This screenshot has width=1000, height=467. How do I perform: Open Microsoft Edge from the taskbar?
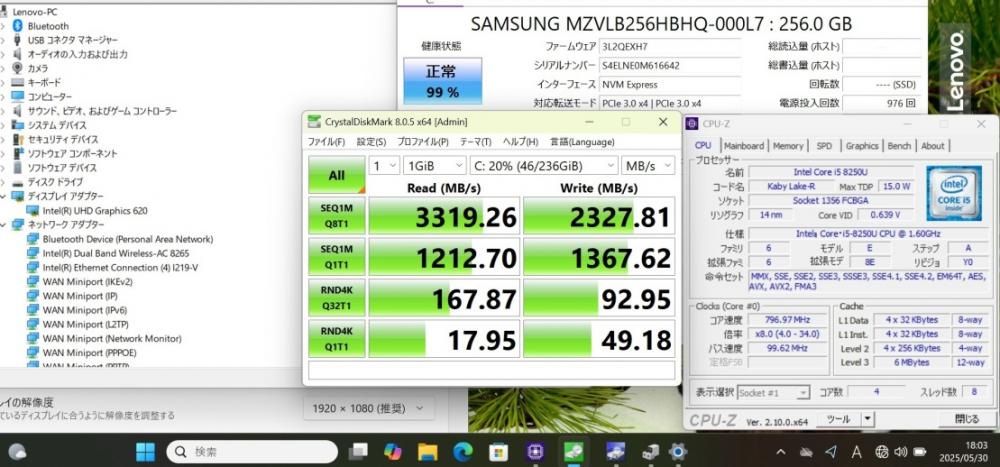[463, 452]
